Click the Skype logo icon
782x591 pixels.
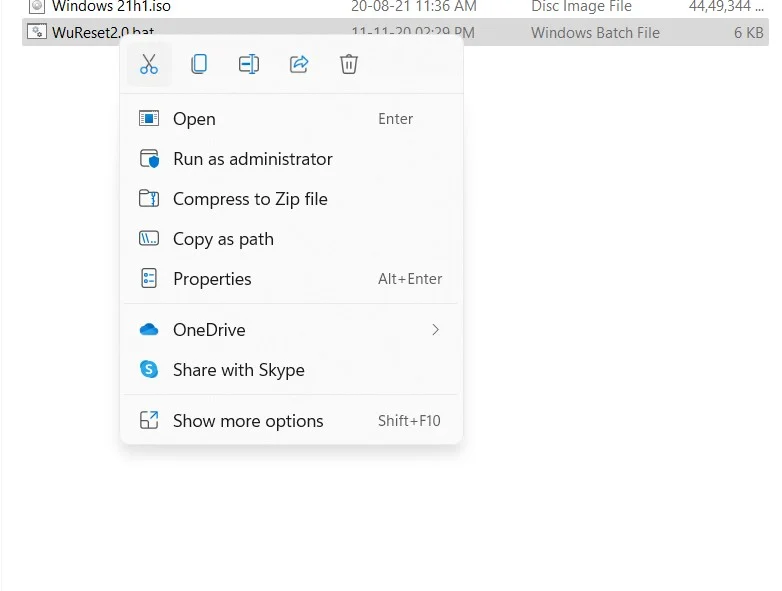[149, 370]
